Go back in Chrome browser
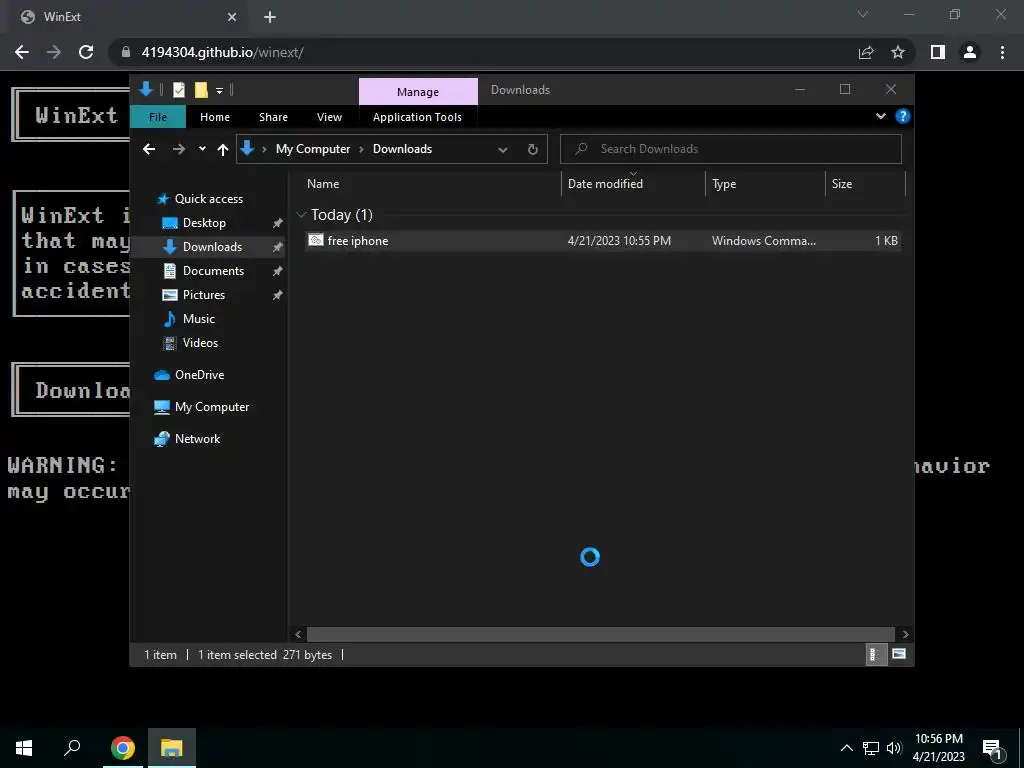 pyautogui.click(x=22, y=52)
